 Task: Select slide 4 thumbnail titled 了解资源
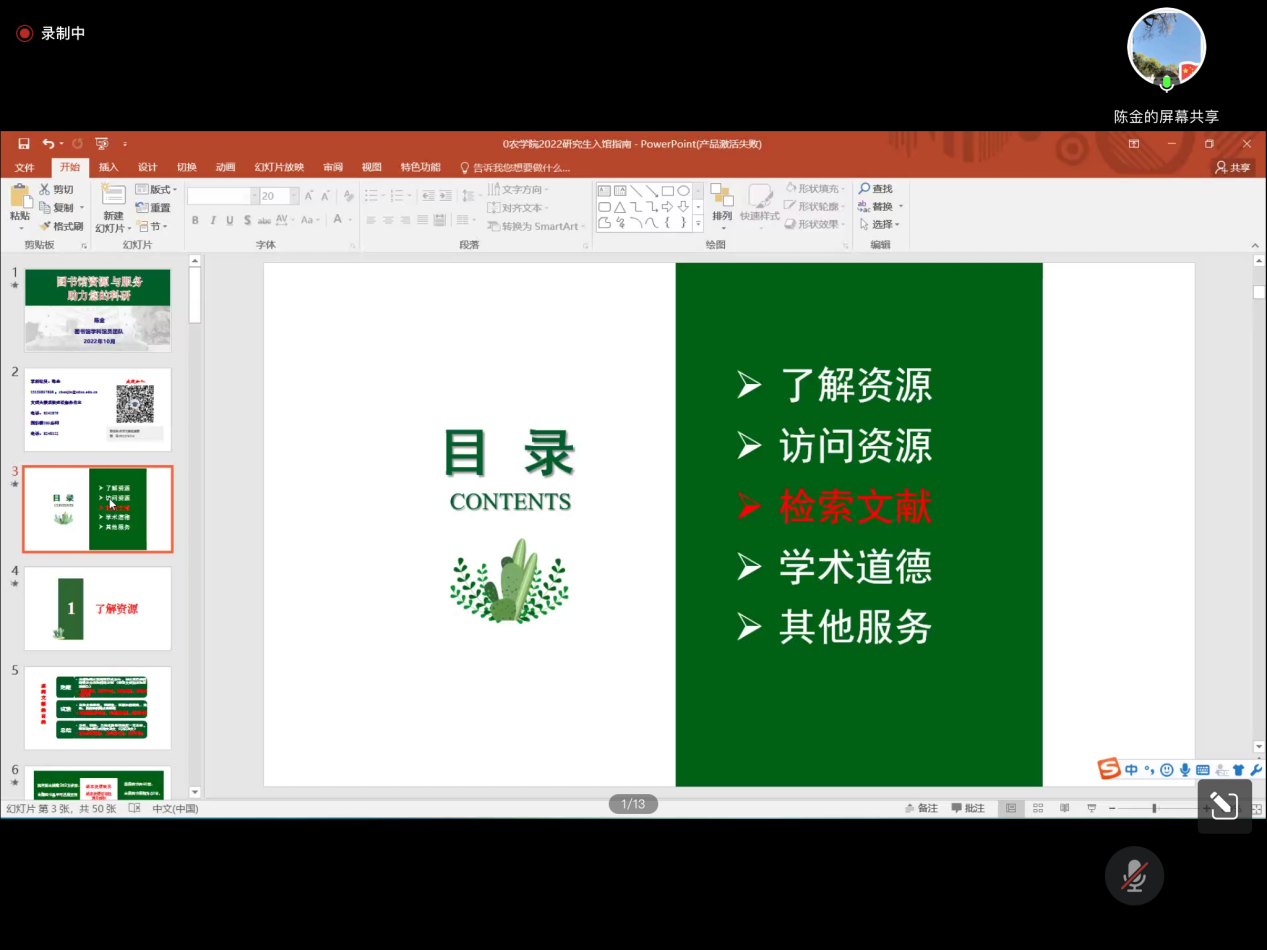tap(97, 608)
